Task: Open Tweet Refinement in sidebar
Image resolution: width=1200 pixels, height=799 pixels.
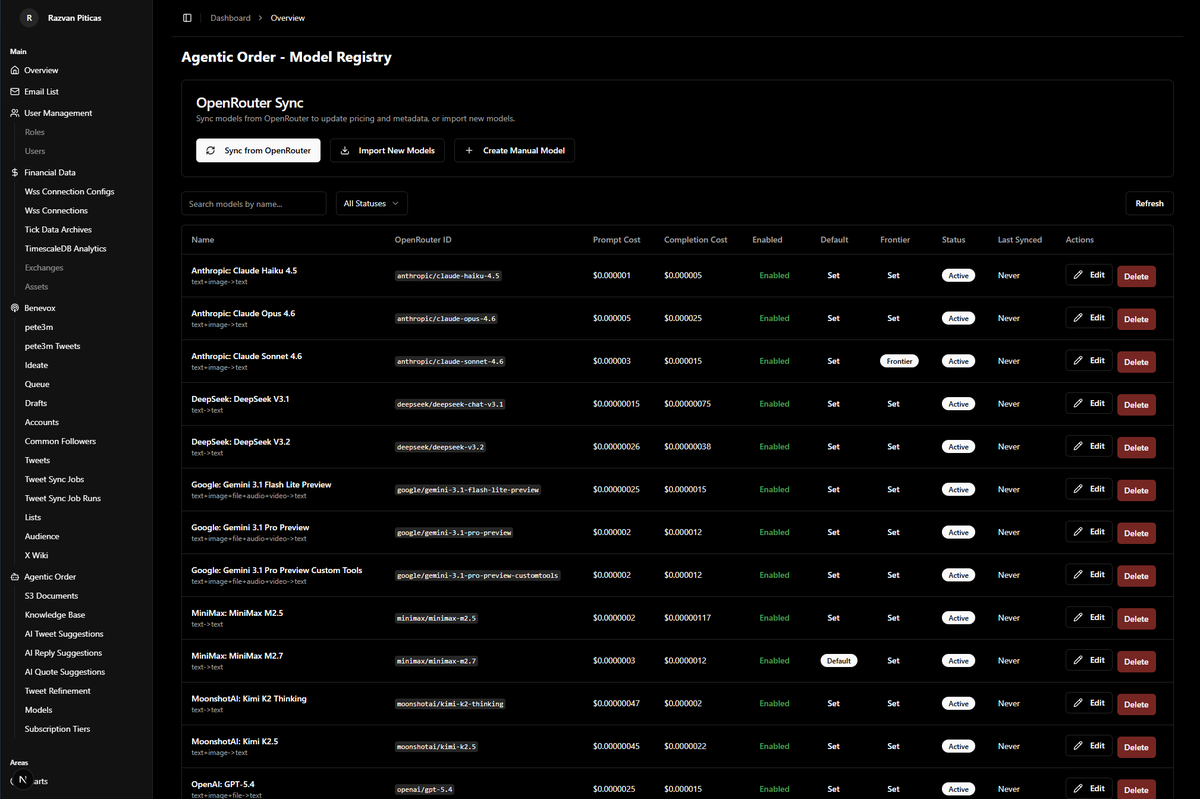Action: 57,691
